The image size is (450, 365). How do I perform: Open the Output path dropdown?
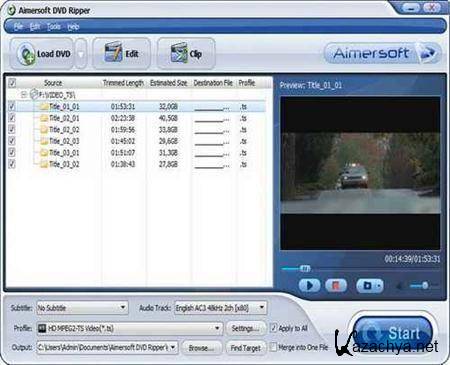tap(173, 347)
